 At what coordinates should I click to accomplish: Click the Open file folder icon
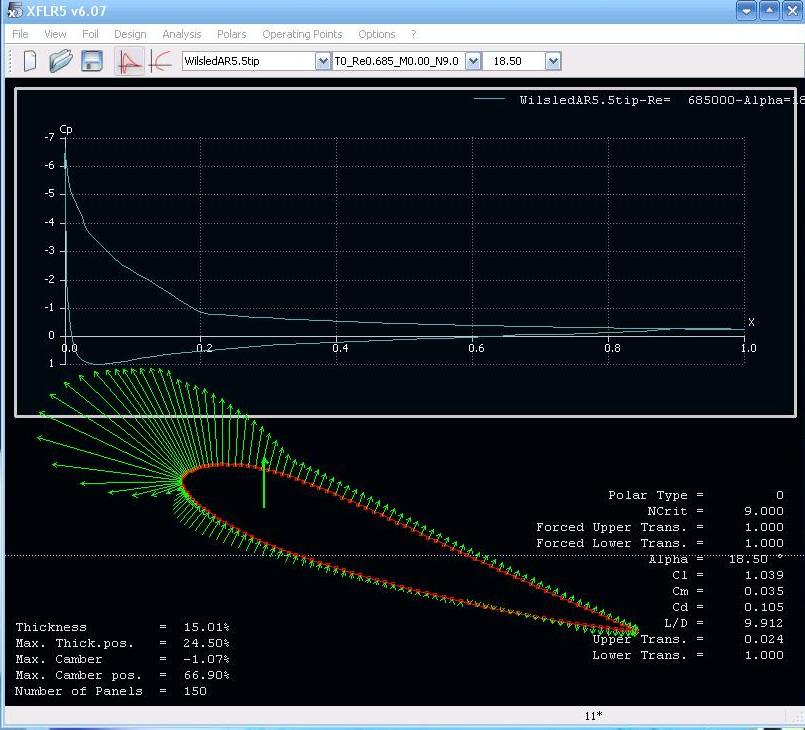click(61, 61)
